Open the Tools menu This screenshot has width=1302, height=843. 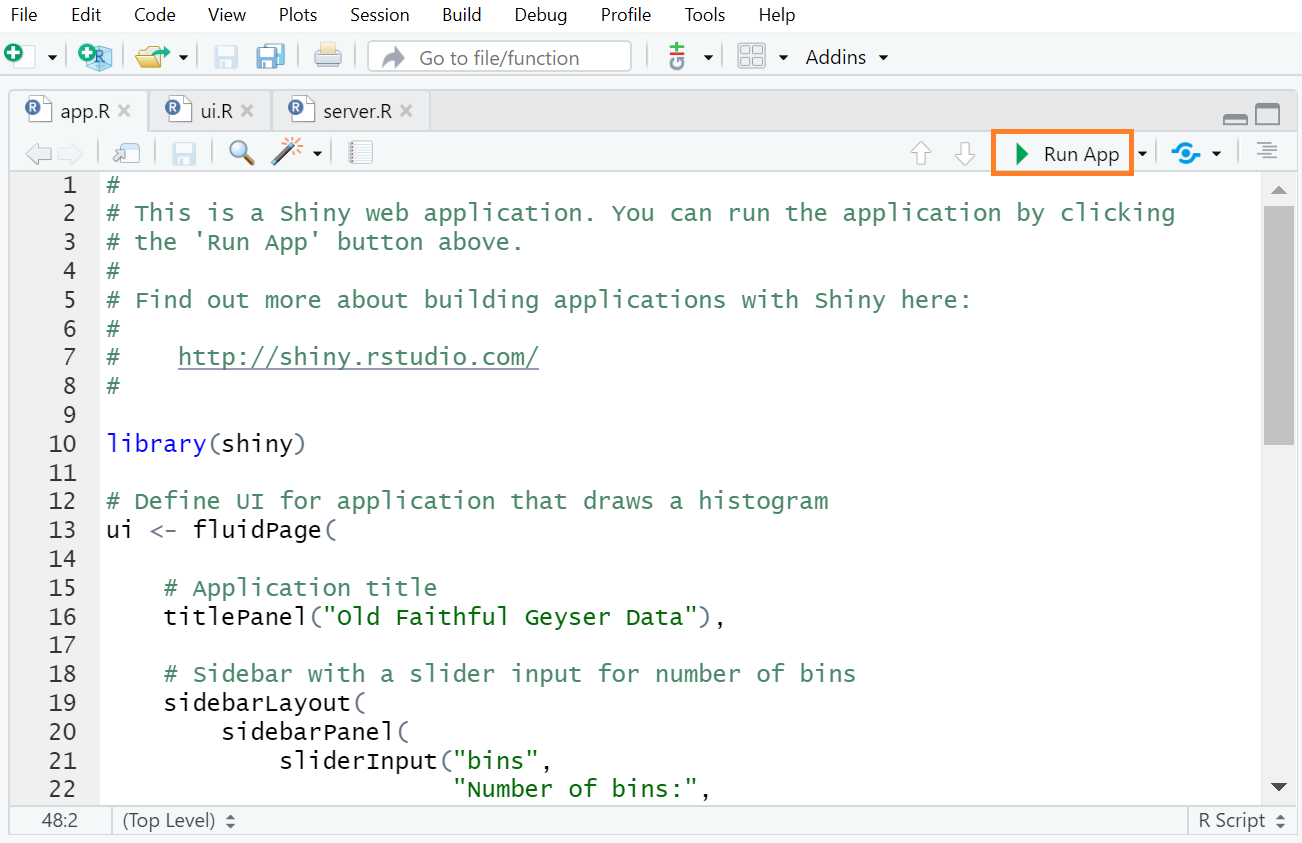point(705,15)
